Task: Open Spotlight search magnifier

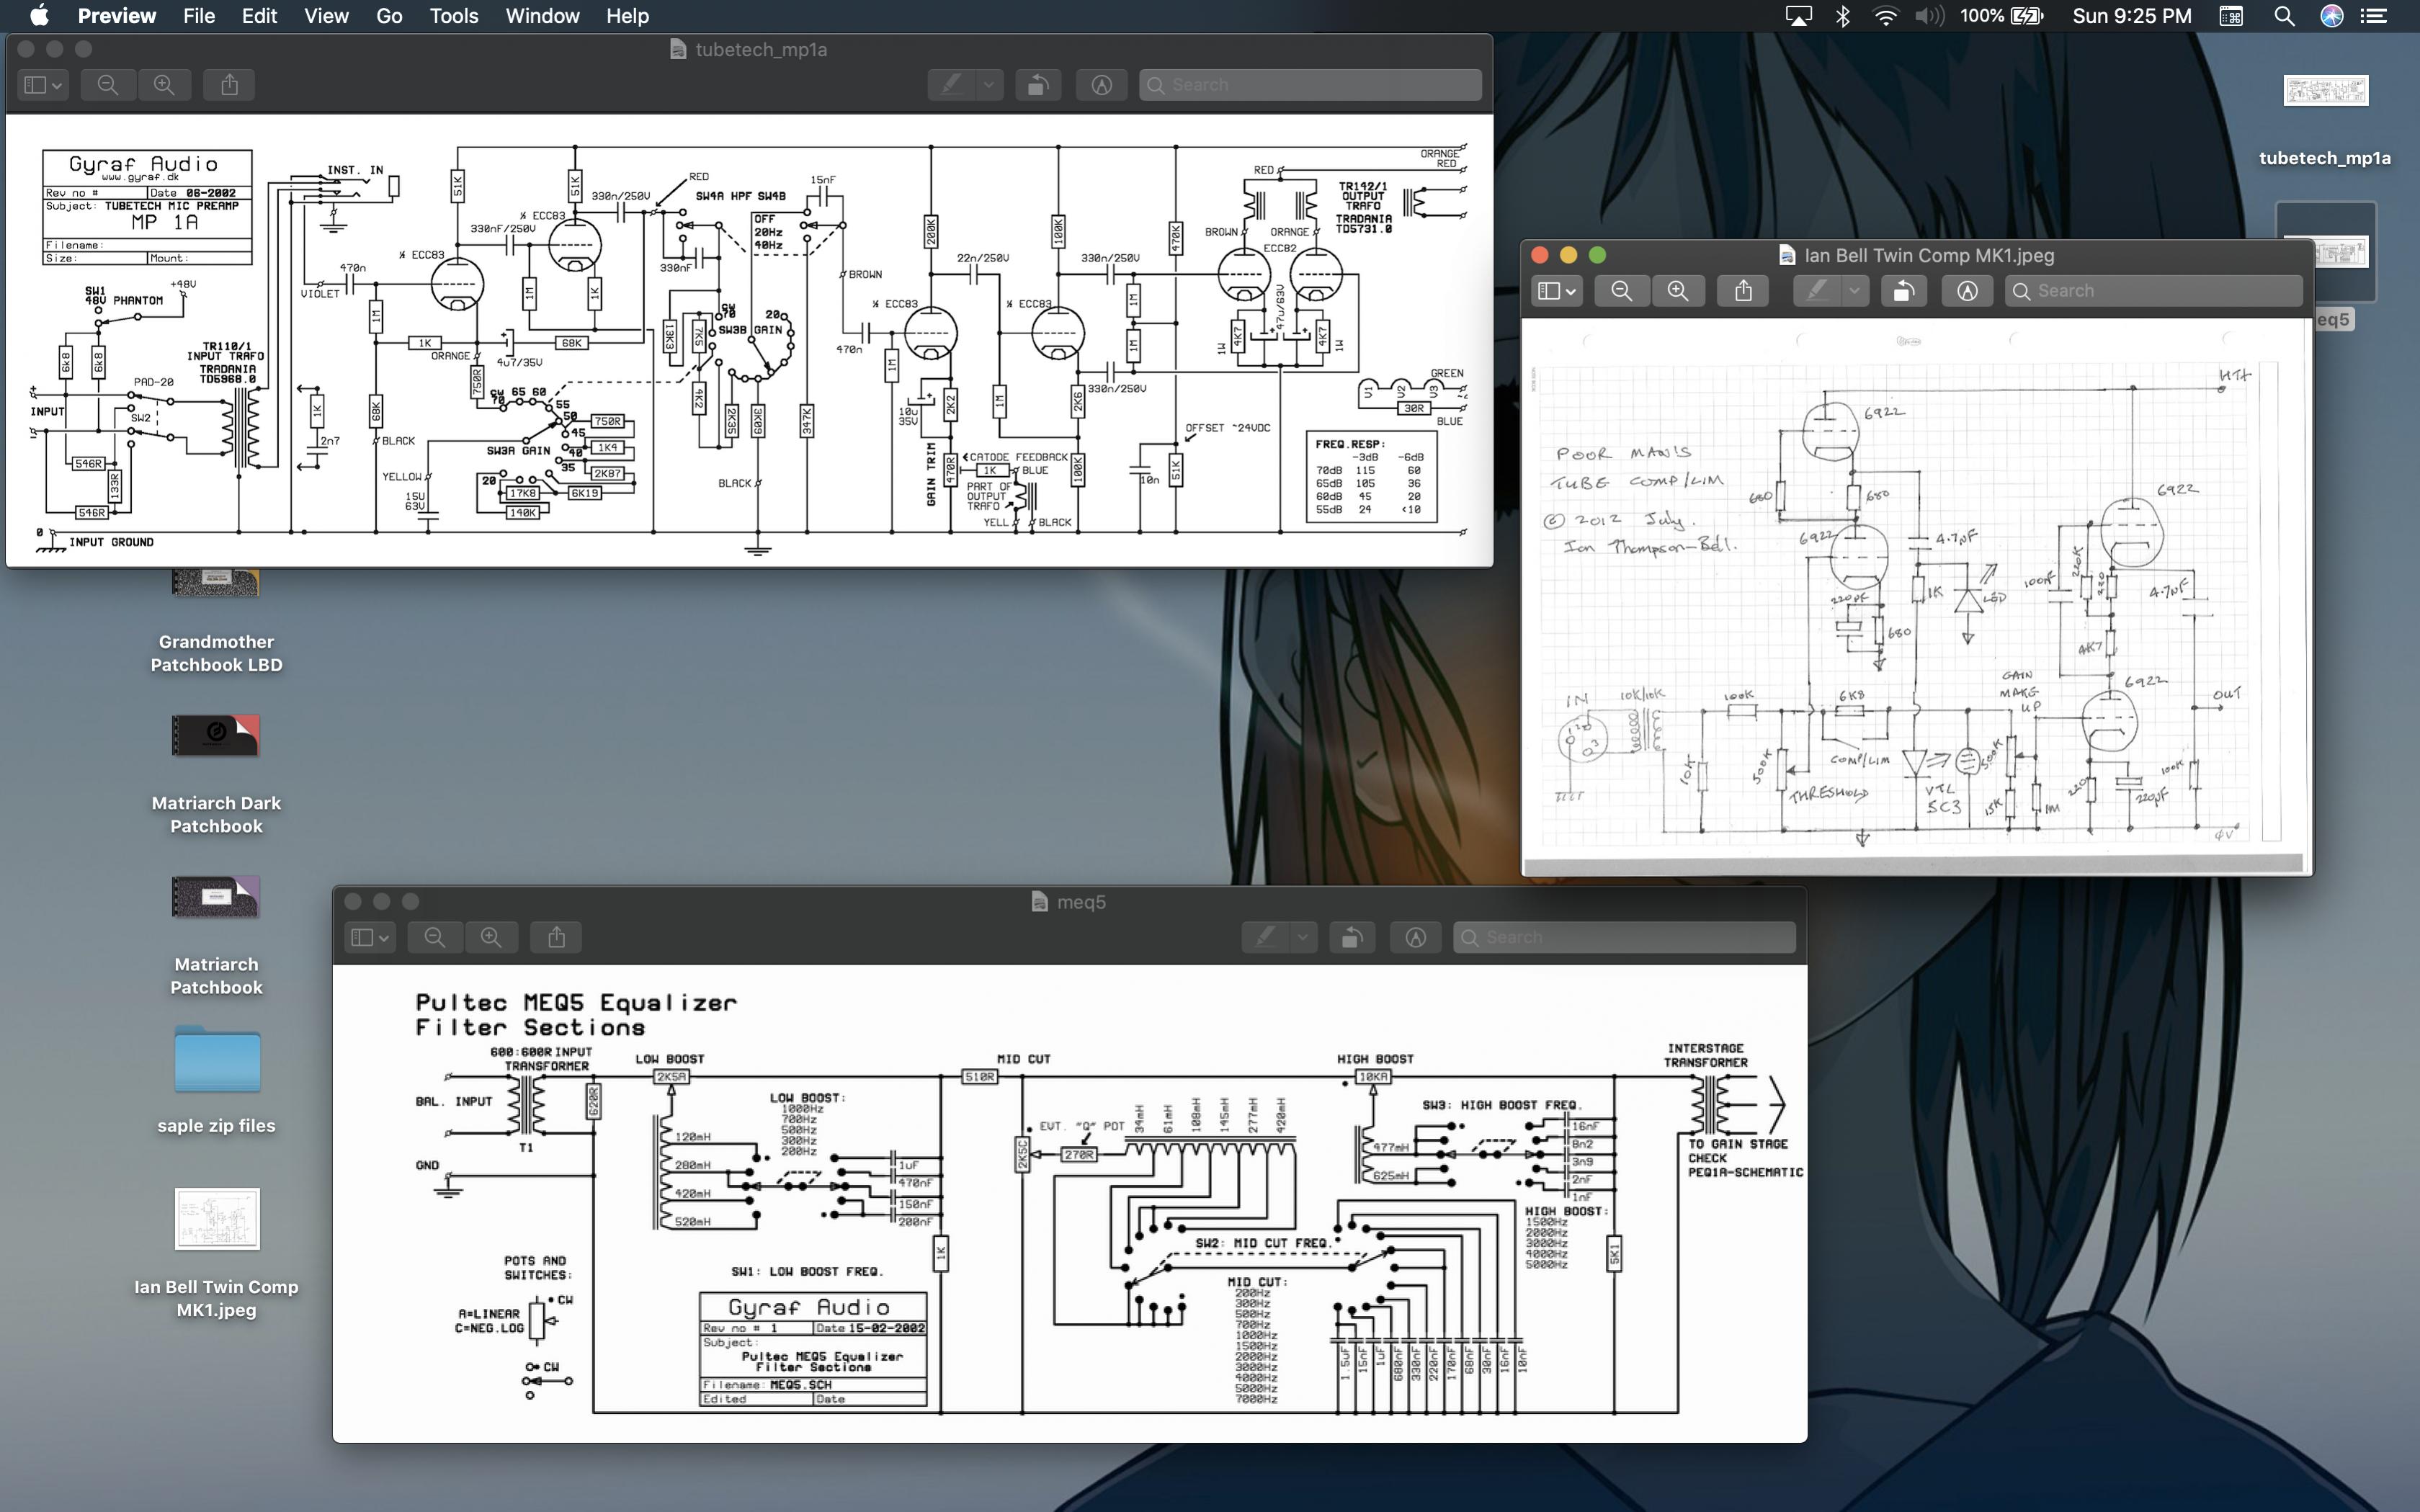Action: pos(2284,16)
